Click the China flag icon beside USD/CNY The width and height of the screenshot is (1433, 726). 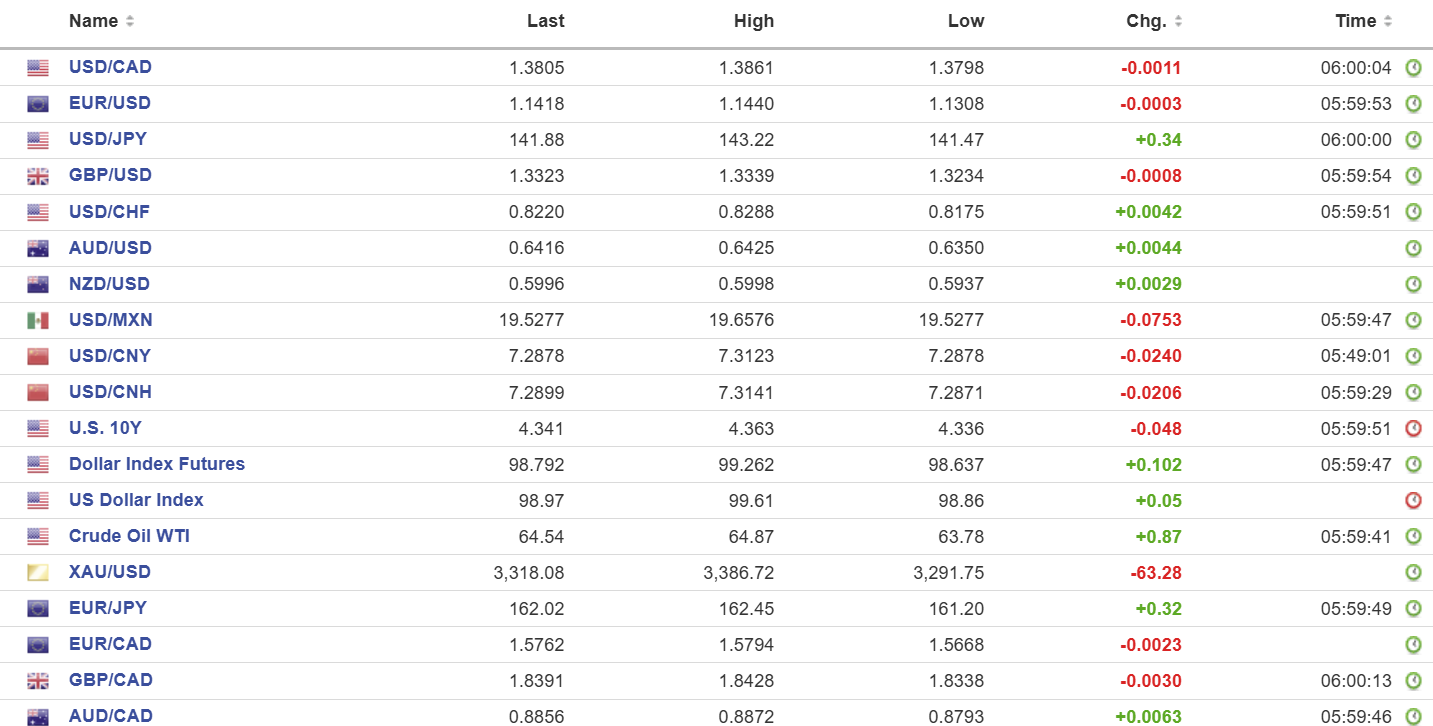pos(38,357)
